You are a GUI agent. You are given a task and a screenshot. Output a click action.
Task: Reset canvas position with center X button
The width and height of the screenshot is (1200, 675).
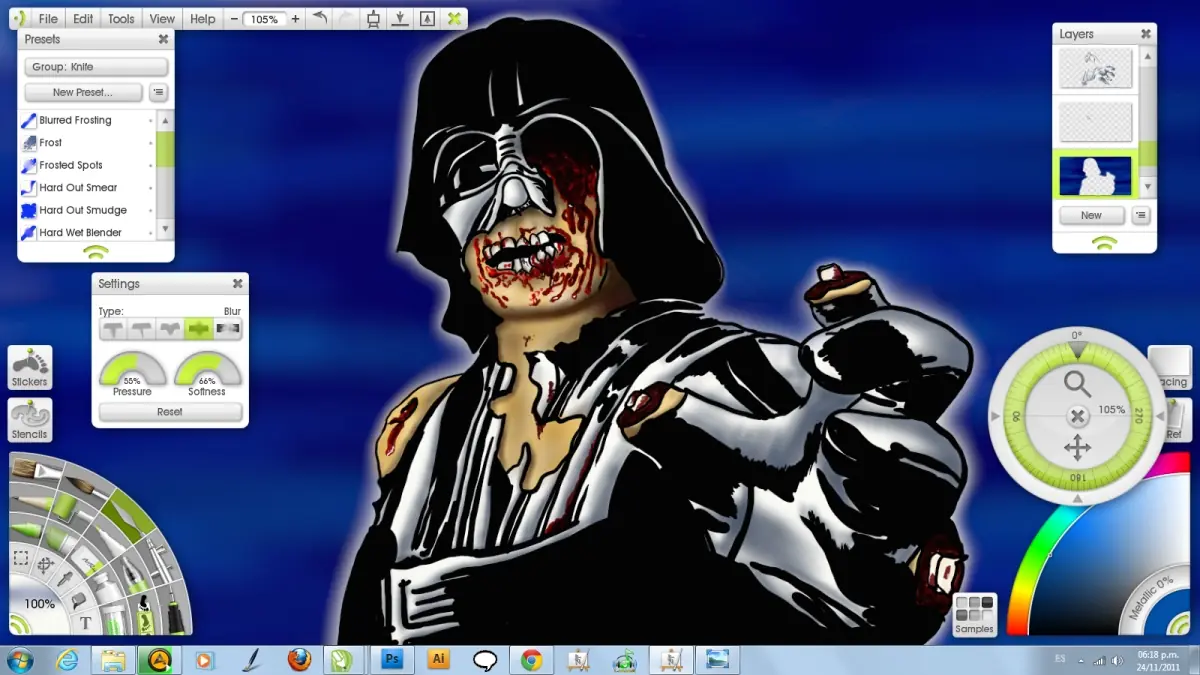point(1077,416)
